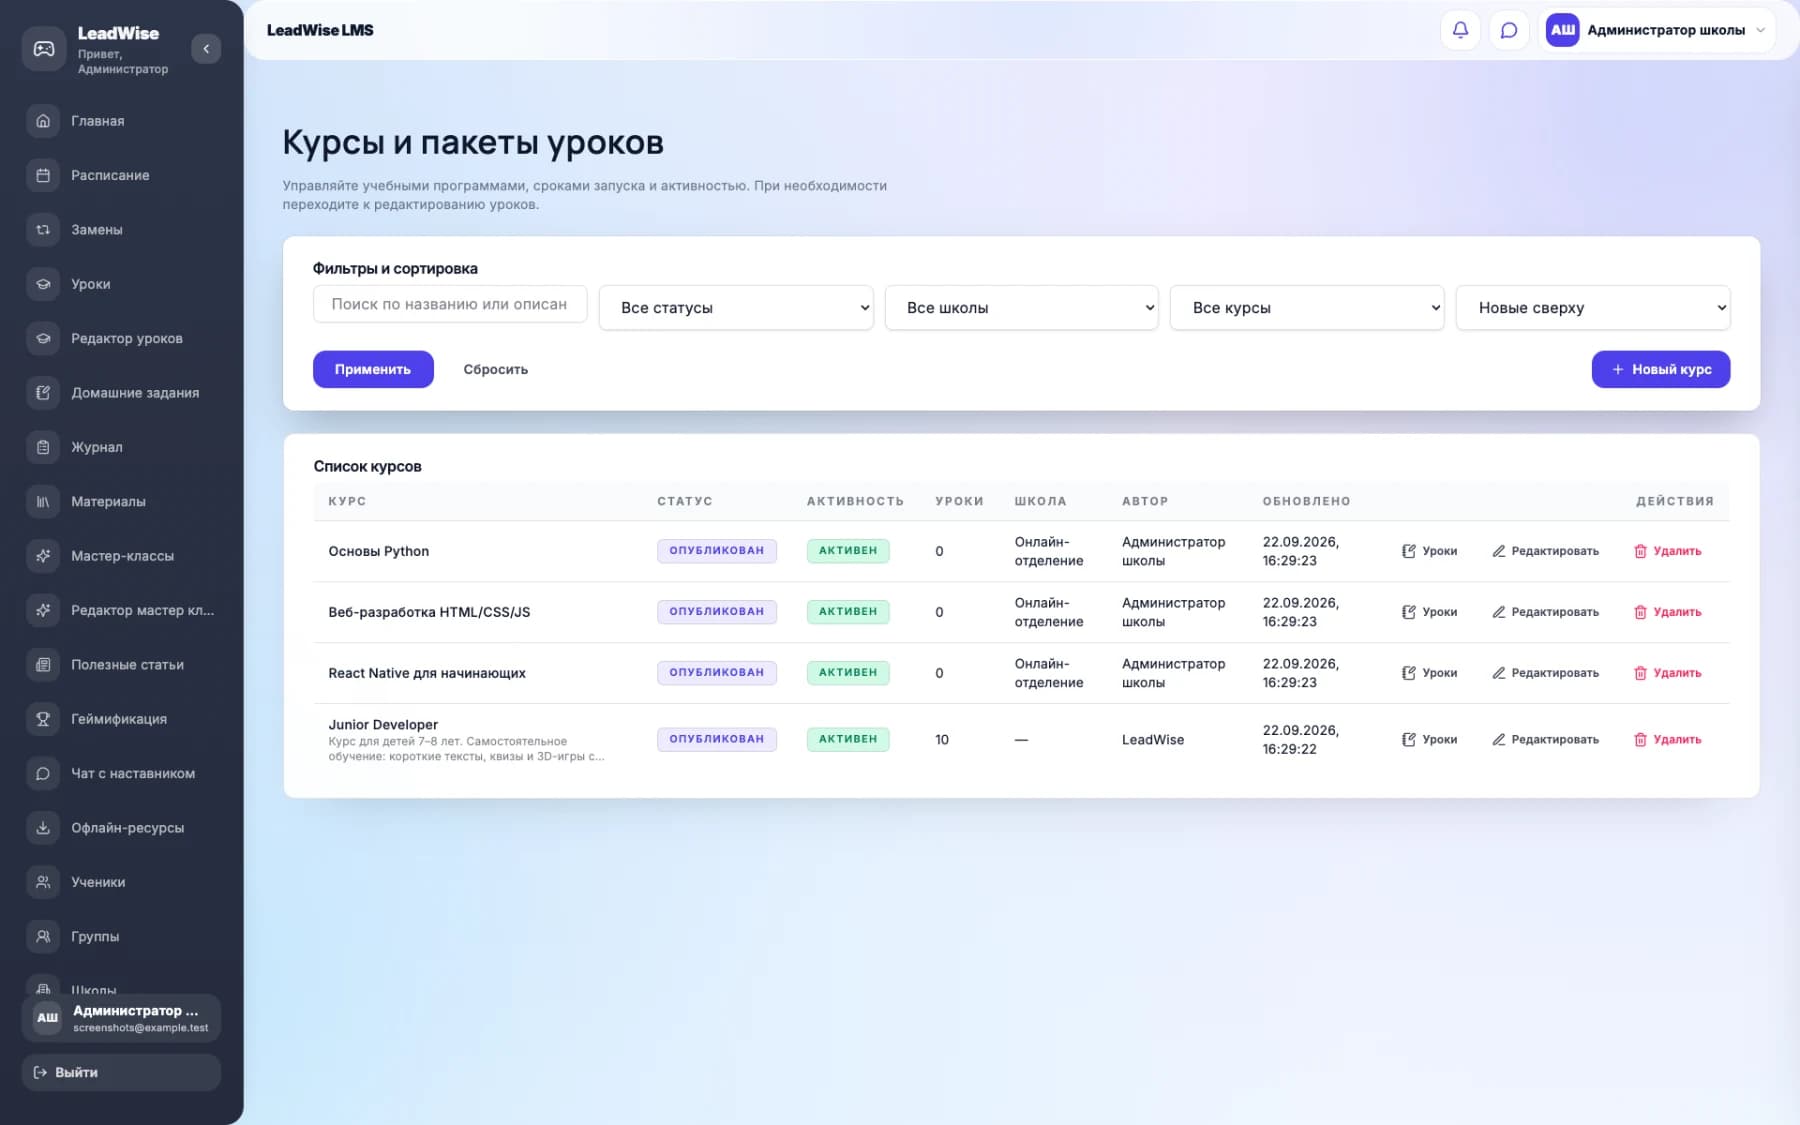Delete the Основы Python course
The width and height of the screenshot is (1800, 1125).
coord(1667,551)
